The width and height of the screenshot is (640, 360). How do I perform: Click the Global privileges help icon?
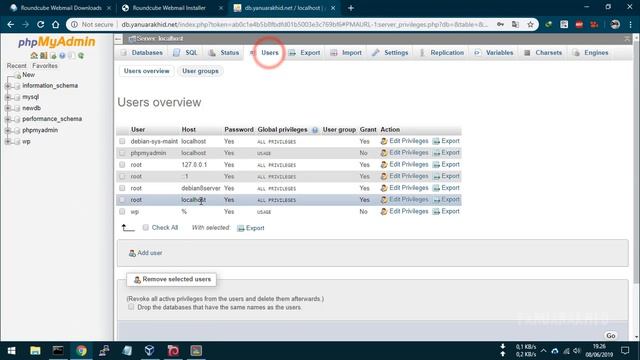tap(315, 130)
